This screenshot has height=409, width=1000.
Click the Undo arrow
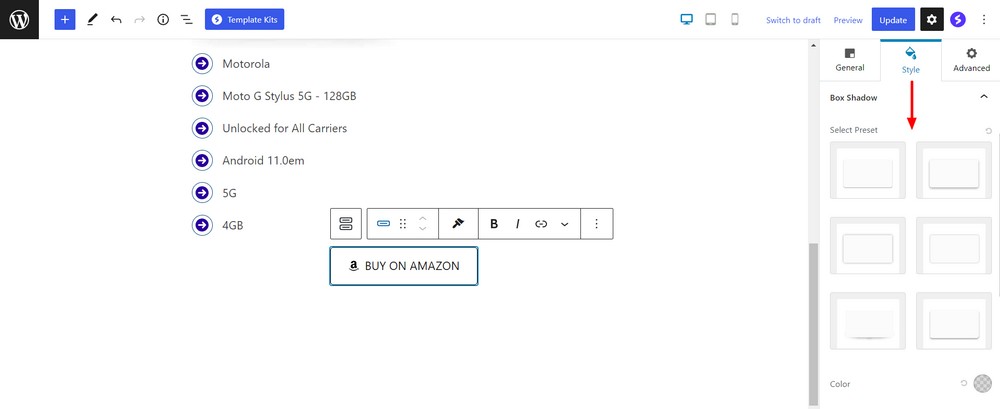[x=116, y=20]
